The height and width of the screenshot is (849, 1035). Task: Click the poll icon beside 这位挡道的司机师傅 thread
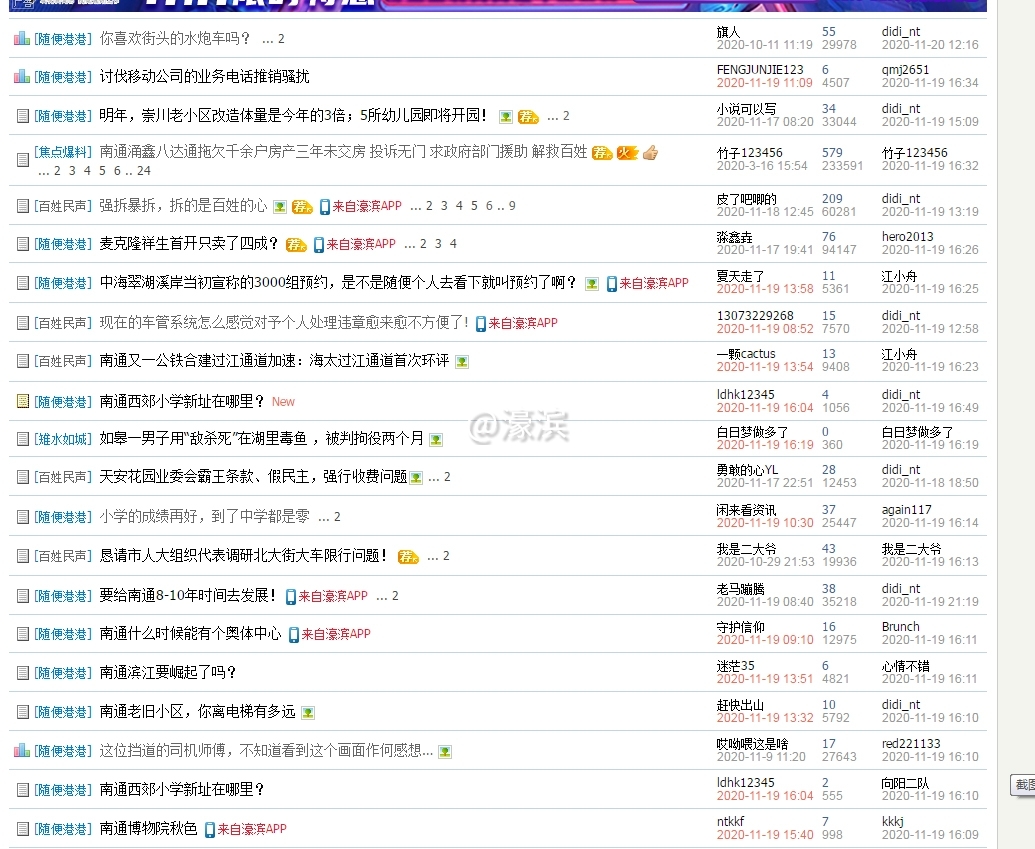pyautogui.click(x=22, y=751)
